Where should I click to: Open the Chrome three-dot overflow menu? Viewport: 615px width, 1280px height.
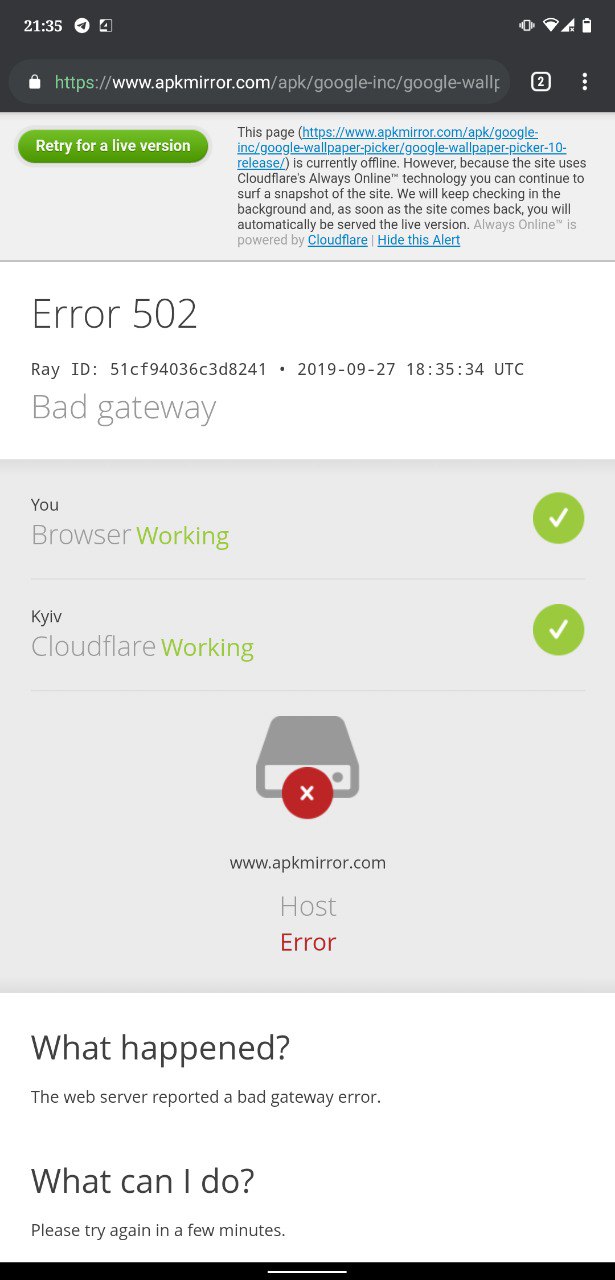pos(585,82)
